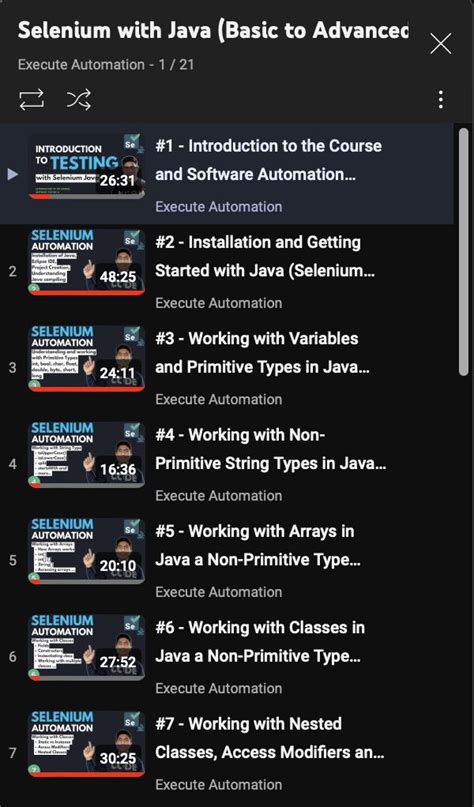Image resolution: width=474 pixels, height=807 pixels.
Task: Open playlist three-dot options menu
Action: (441, 99)
